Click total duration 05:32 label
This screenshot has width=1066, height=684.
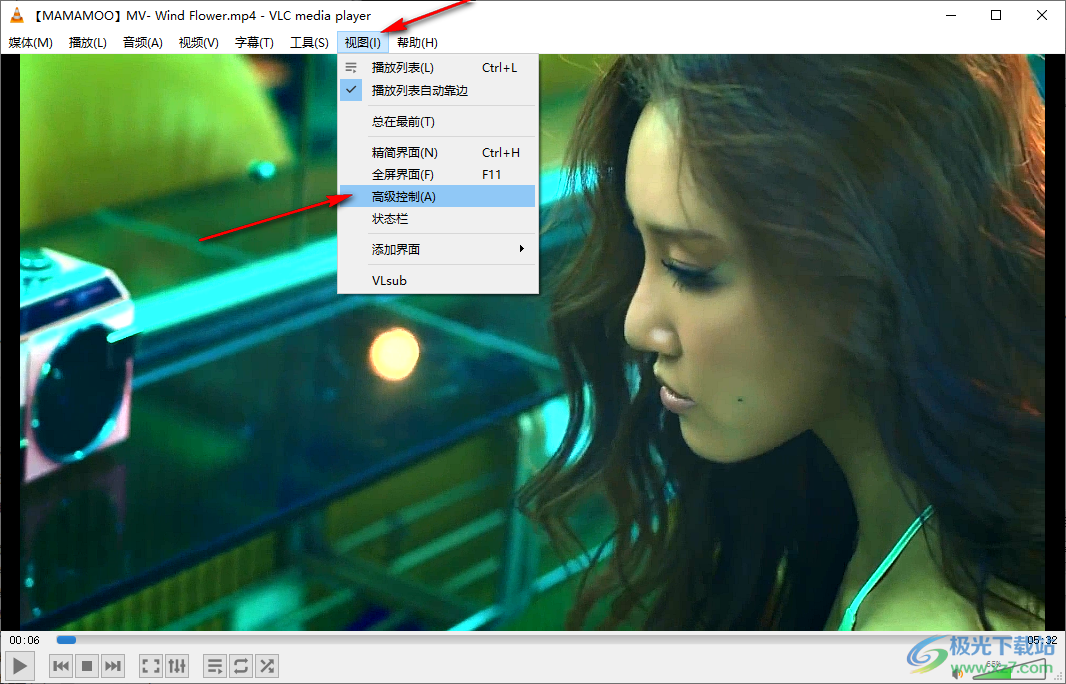1042,640
